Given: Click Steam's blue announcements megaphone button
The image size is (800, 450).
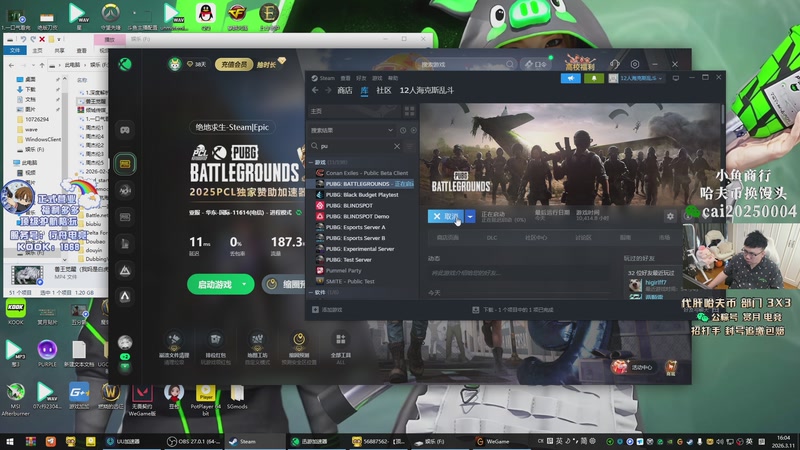Looking at the screenshot, I should coord(570,78).
